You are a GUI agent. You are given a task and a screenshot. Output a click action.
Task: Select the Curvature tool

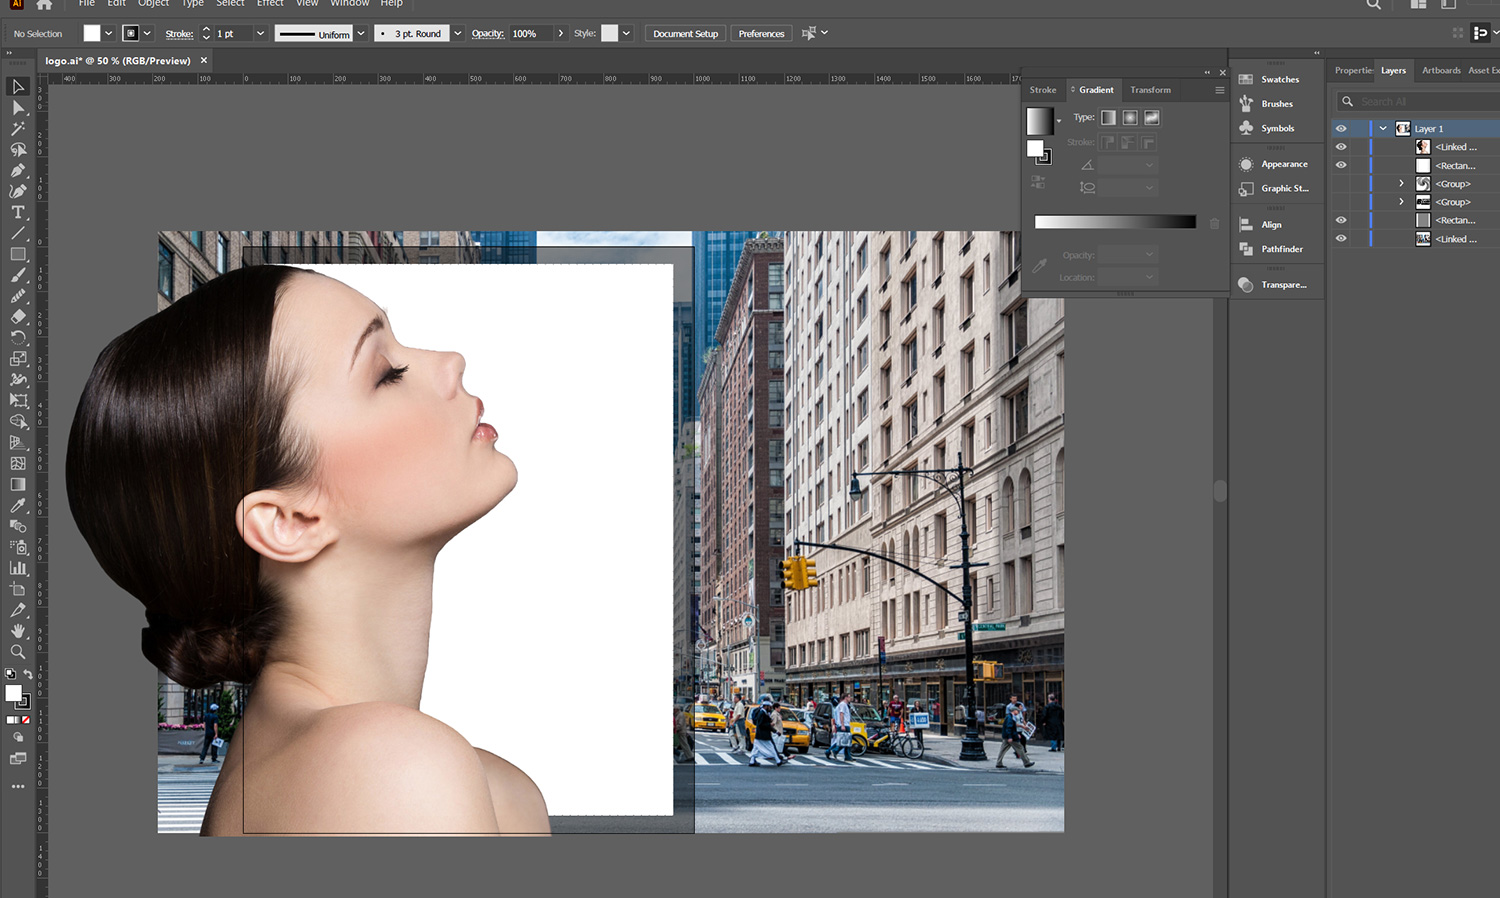point(18,191)
